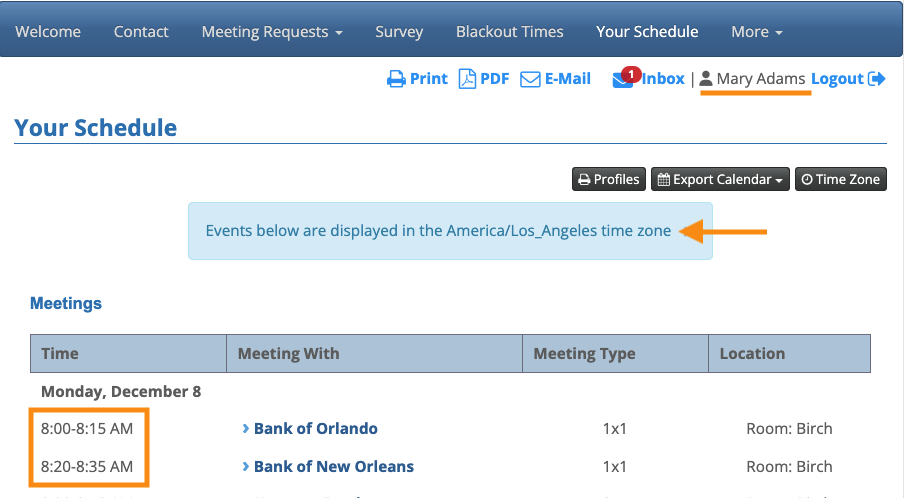The image size is (904, 498).
Task: Click the chevron beside Bank of Orlando
Action: [246, 429]
